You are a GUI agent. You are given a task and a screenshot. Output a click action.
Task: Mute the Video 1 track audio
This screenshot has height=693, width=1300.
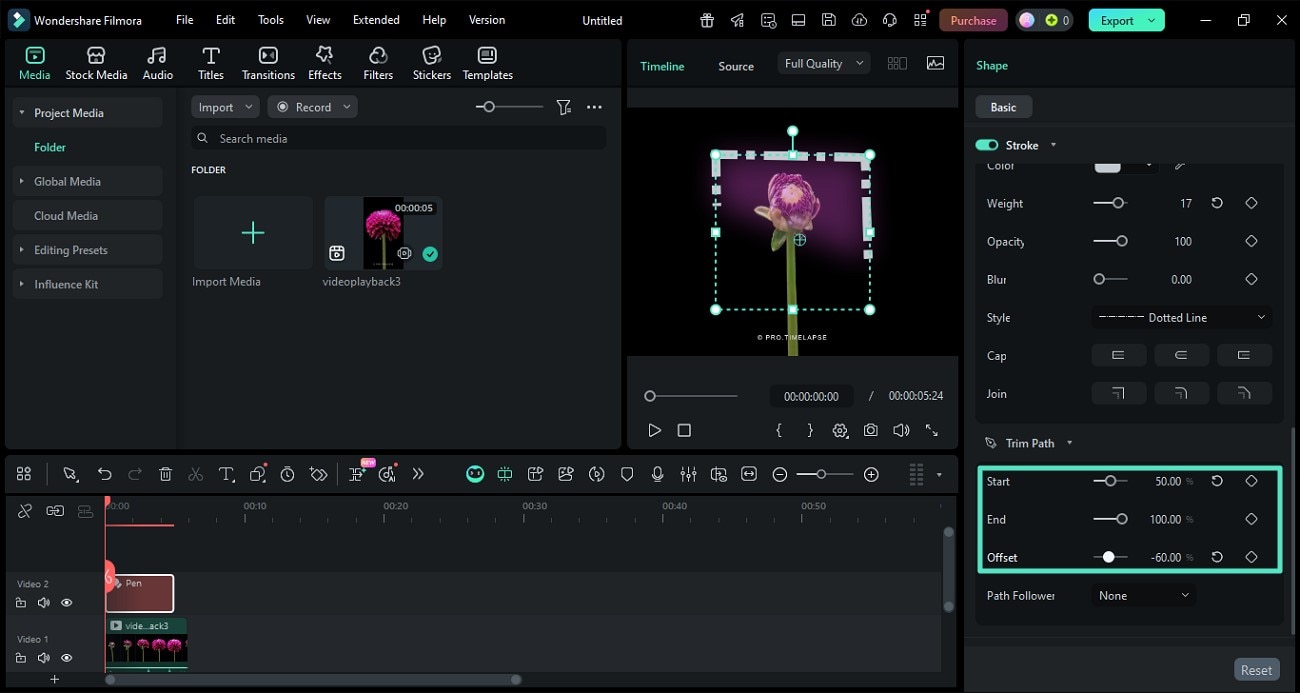pyautogui.click(x=44, y=658)
